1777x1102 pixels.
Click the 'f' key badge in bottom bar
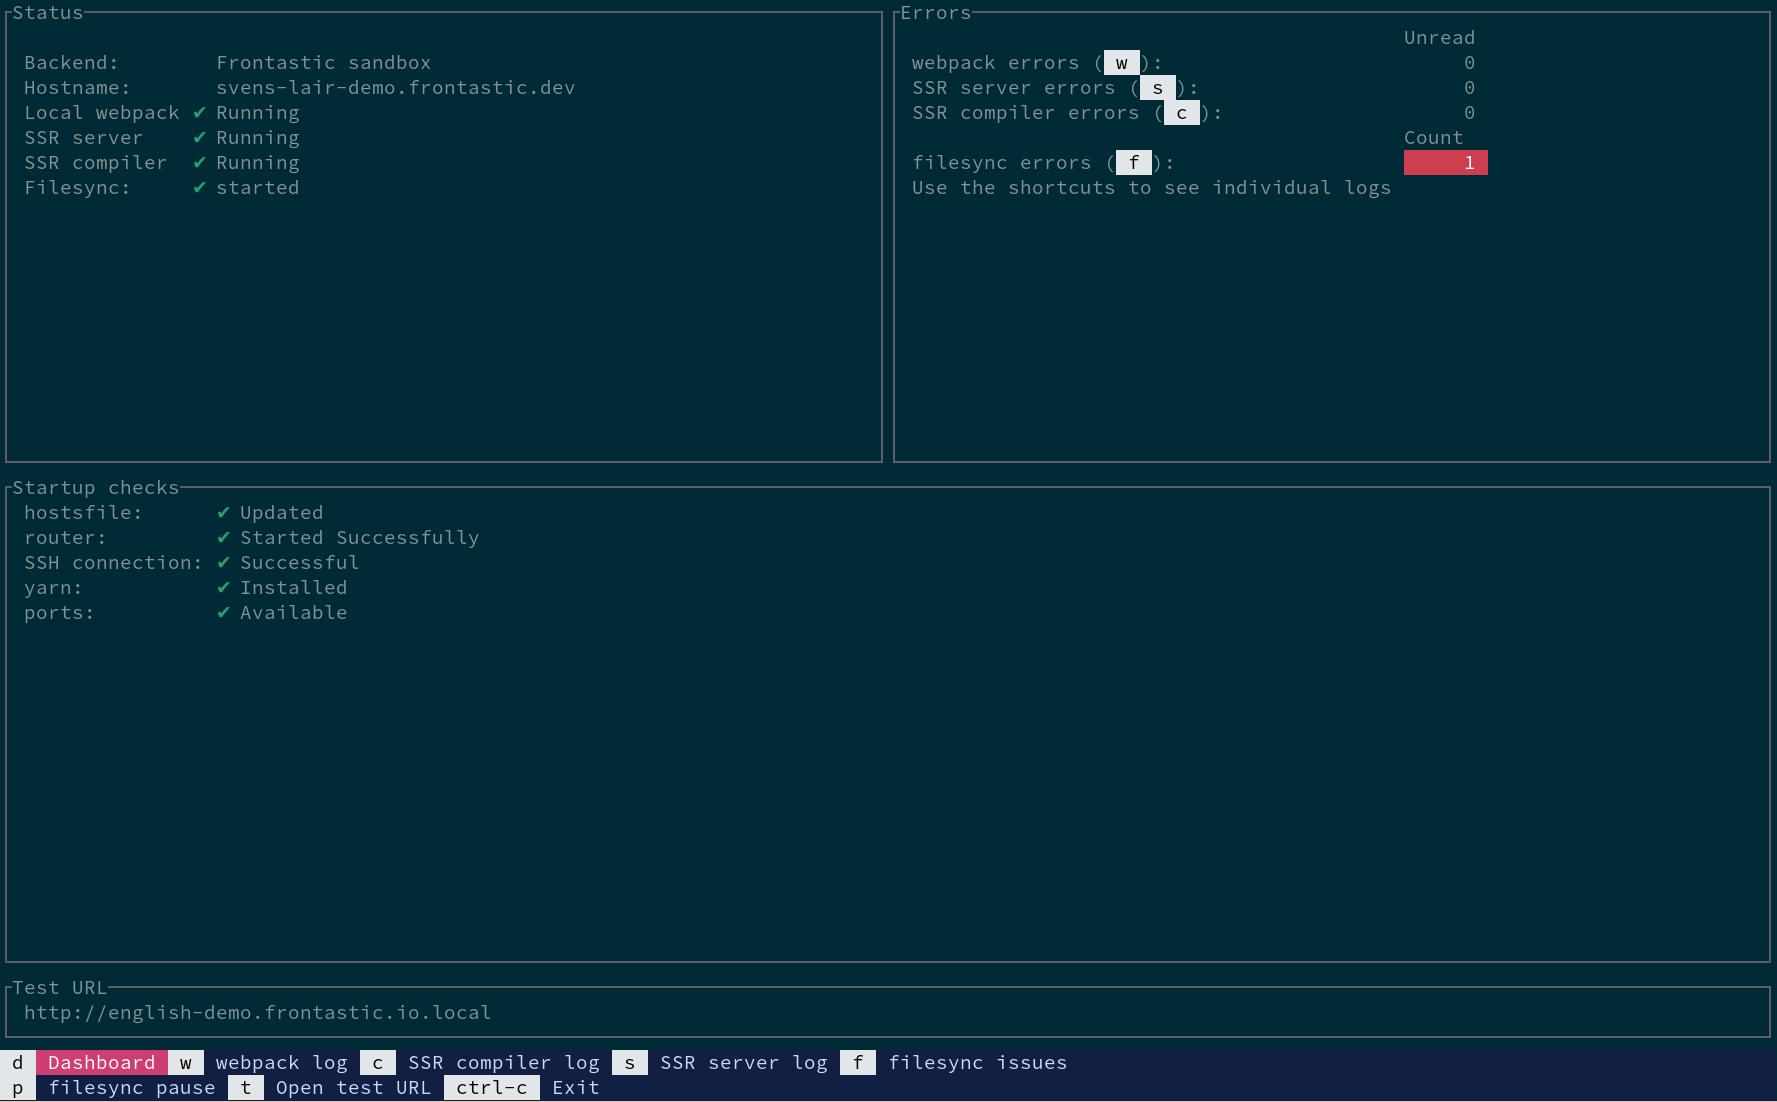[x=858, y=1062]
